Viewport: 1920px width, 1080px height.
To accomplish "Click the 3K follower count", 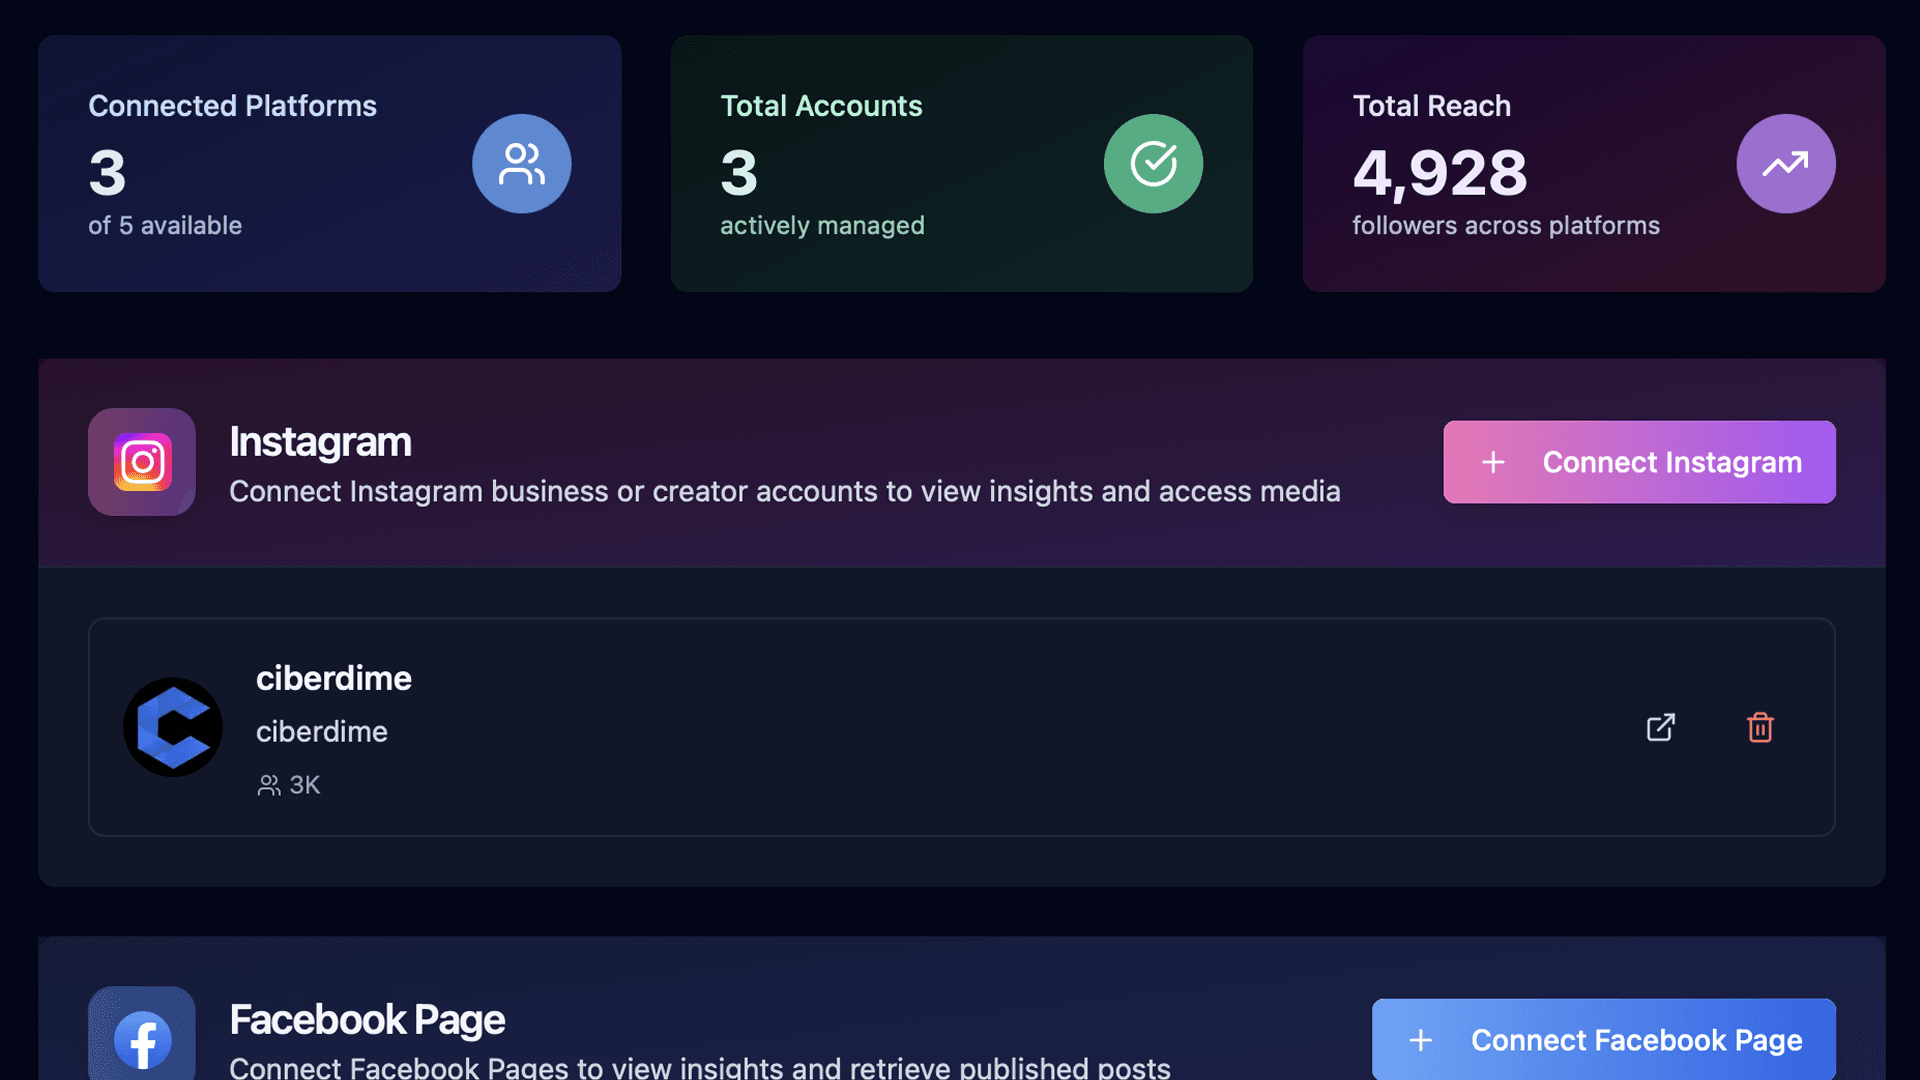I will (304, 785).
